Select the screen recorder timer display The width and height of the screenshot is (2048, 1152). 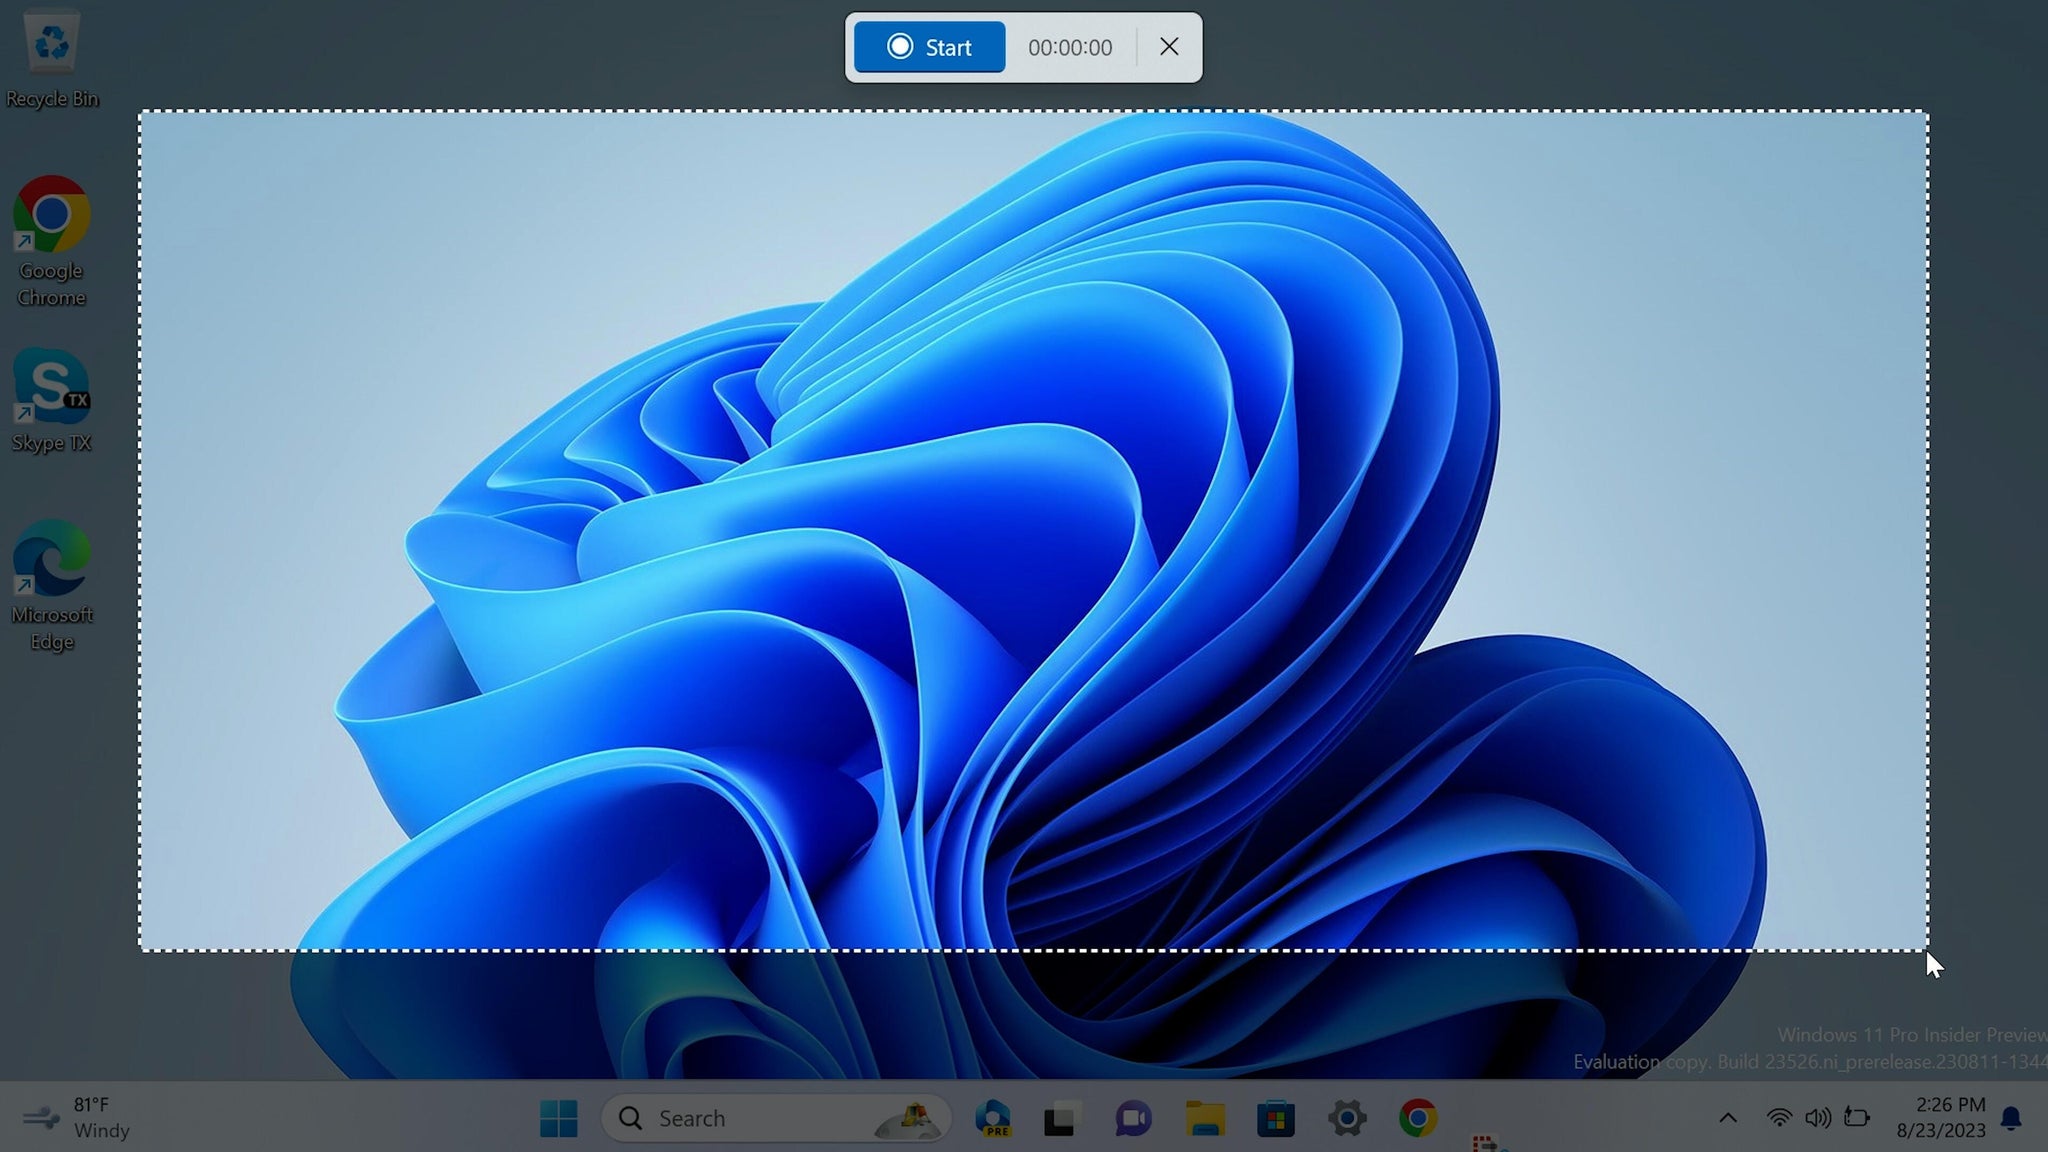[x=1069, y=46]
